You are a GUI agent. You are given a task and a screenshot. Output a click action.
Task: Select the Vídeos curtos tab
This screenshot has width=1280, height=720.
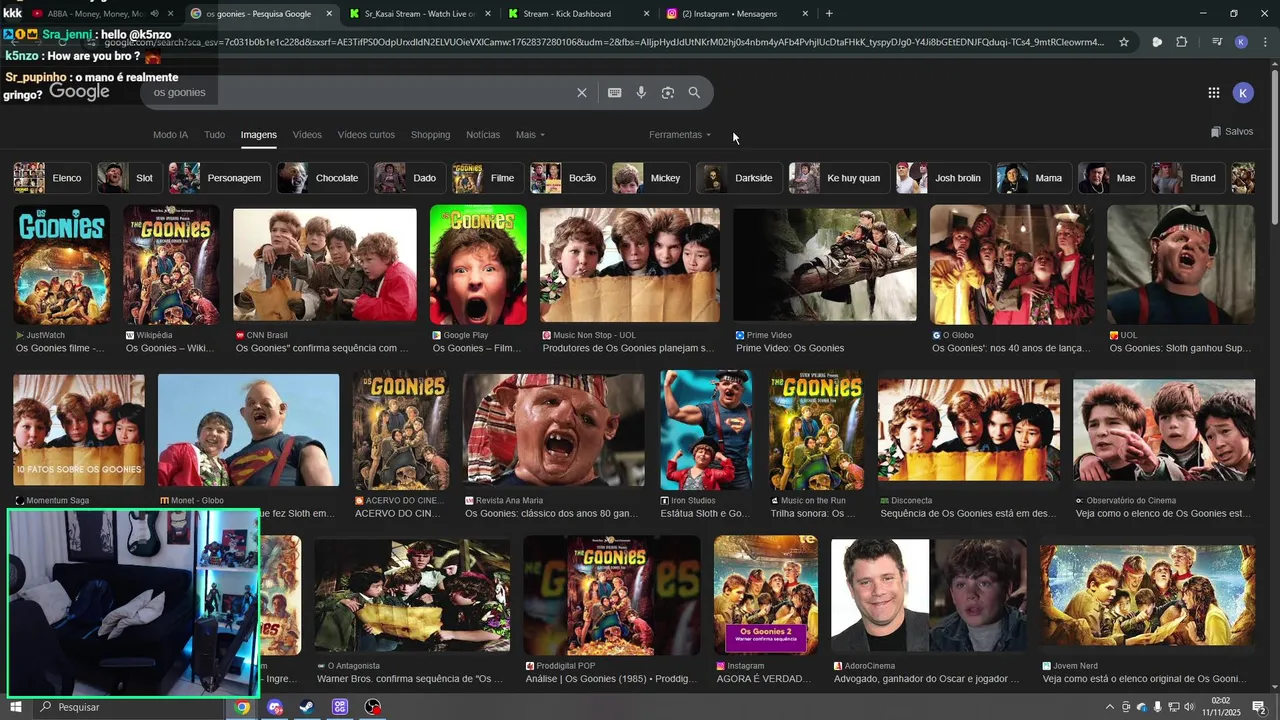coord(366,134)
